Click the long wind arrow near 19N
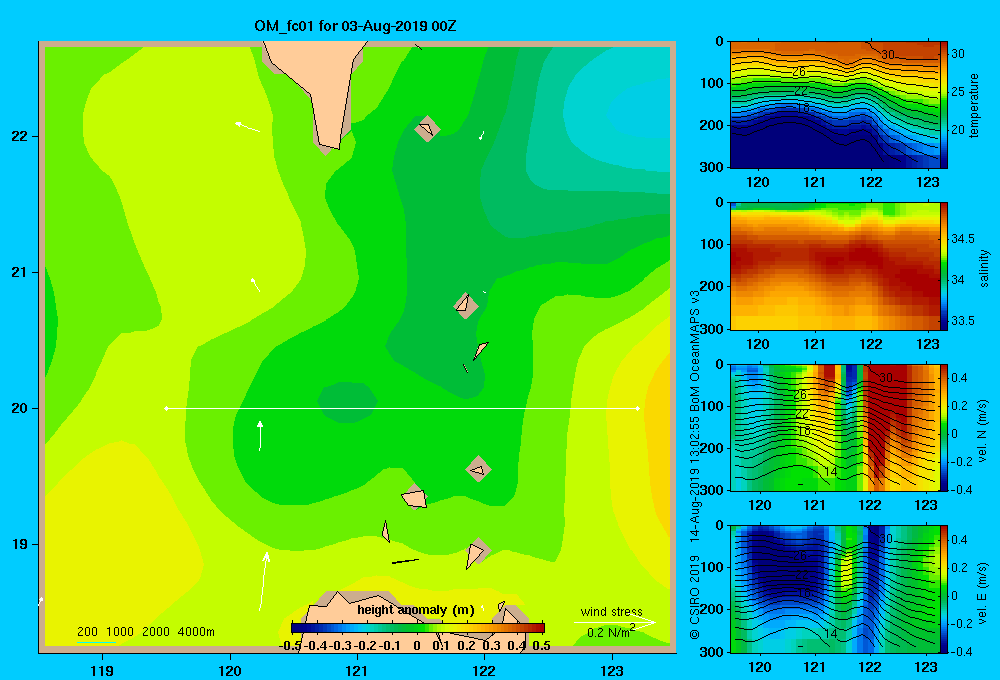Image resolution: width=1000 pixels, height=680 pixels. 263,581
